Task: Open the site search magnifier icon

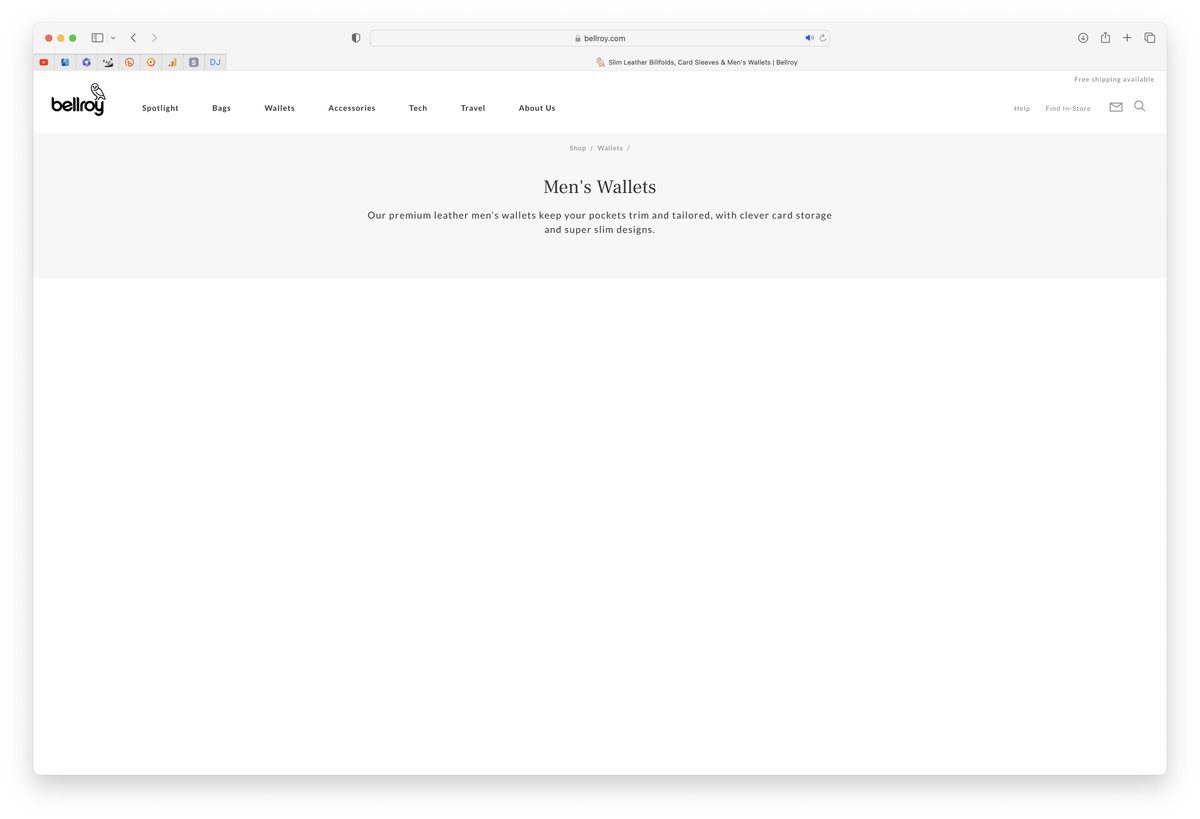Action: click(x=1140, y=106)
